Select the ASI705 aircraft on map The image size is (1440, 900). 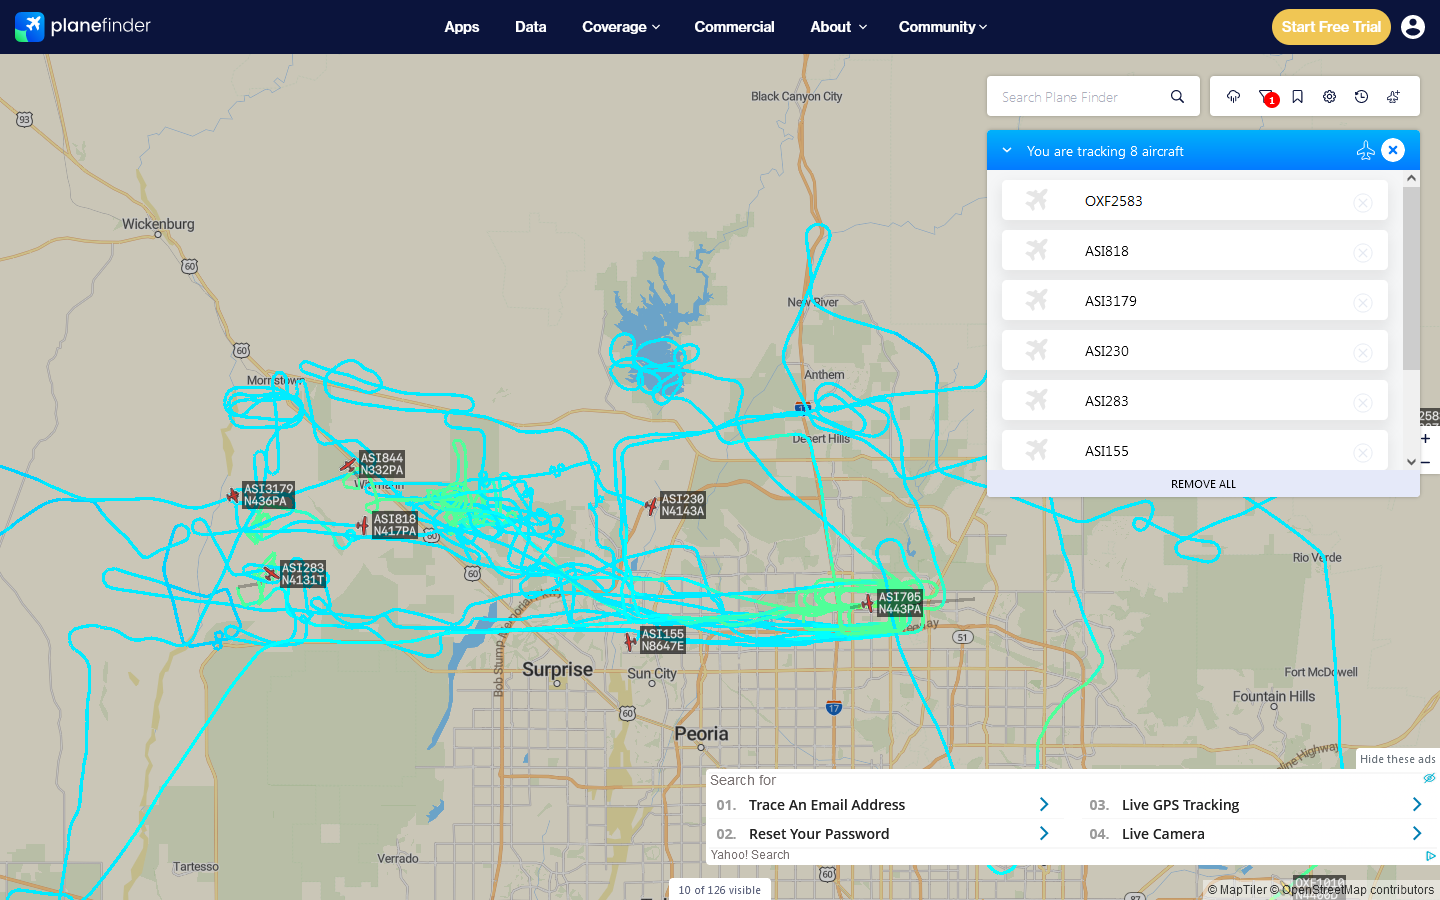pos(868,603)
